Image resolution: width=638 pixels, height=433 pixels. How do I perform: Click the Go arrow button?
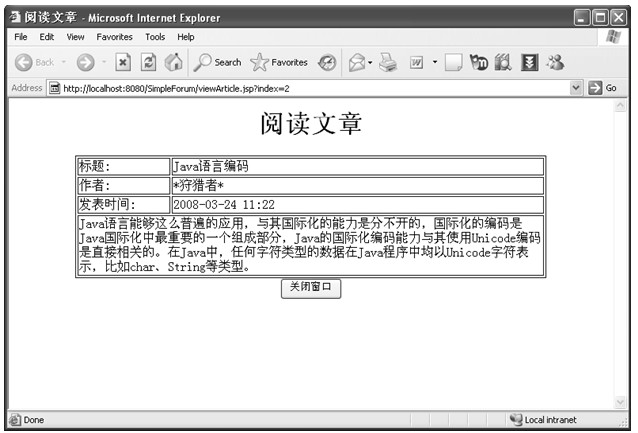coord(595,88)
